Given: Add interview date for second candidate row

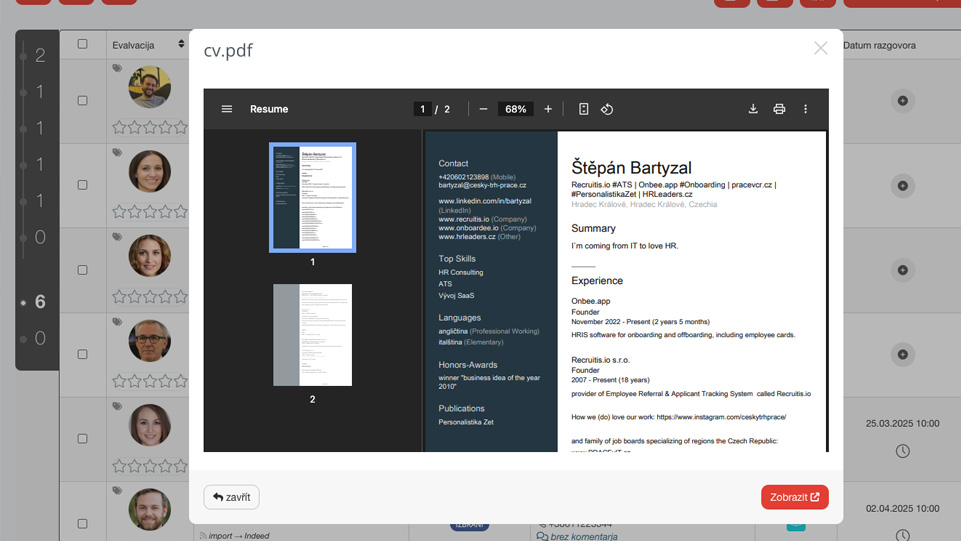Looking at the screenshot, I should tap(902, 186).
